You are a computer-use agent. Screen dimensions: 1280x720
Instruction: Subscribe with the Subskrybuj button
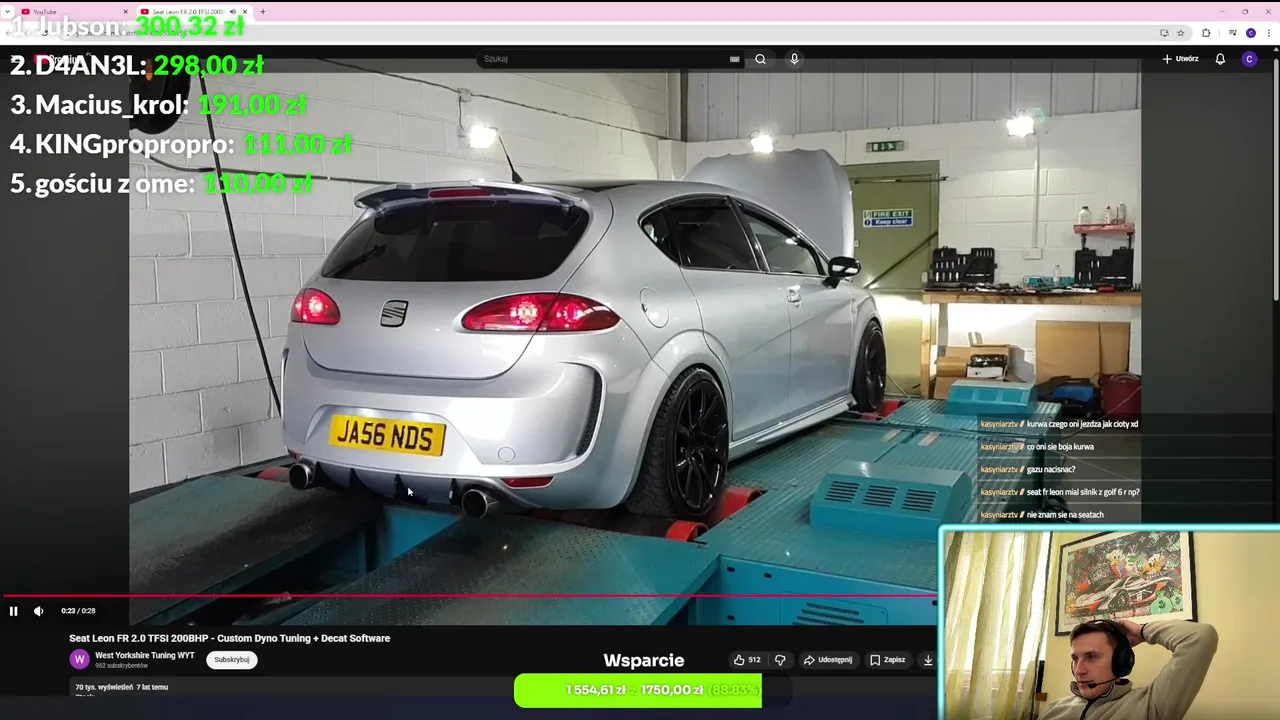click(x=232, y=660)
